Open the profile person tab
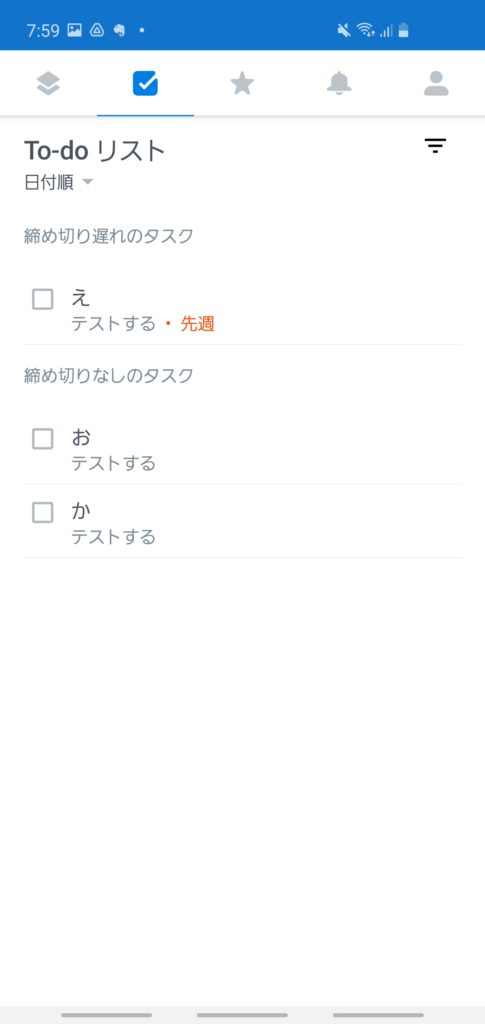The image size is (485, 1024). click(x=436, y=84)
